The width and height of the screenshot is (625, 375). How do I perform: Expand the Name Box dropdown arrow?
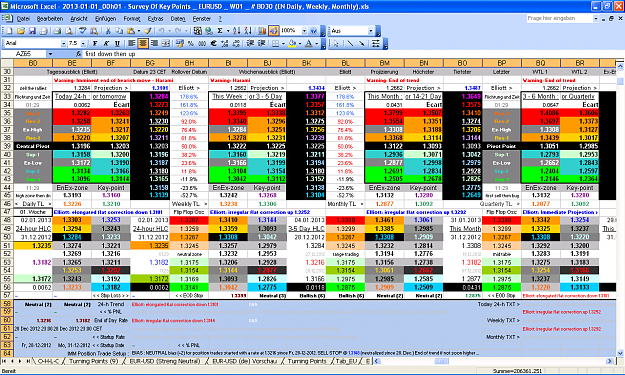point(50,54)
